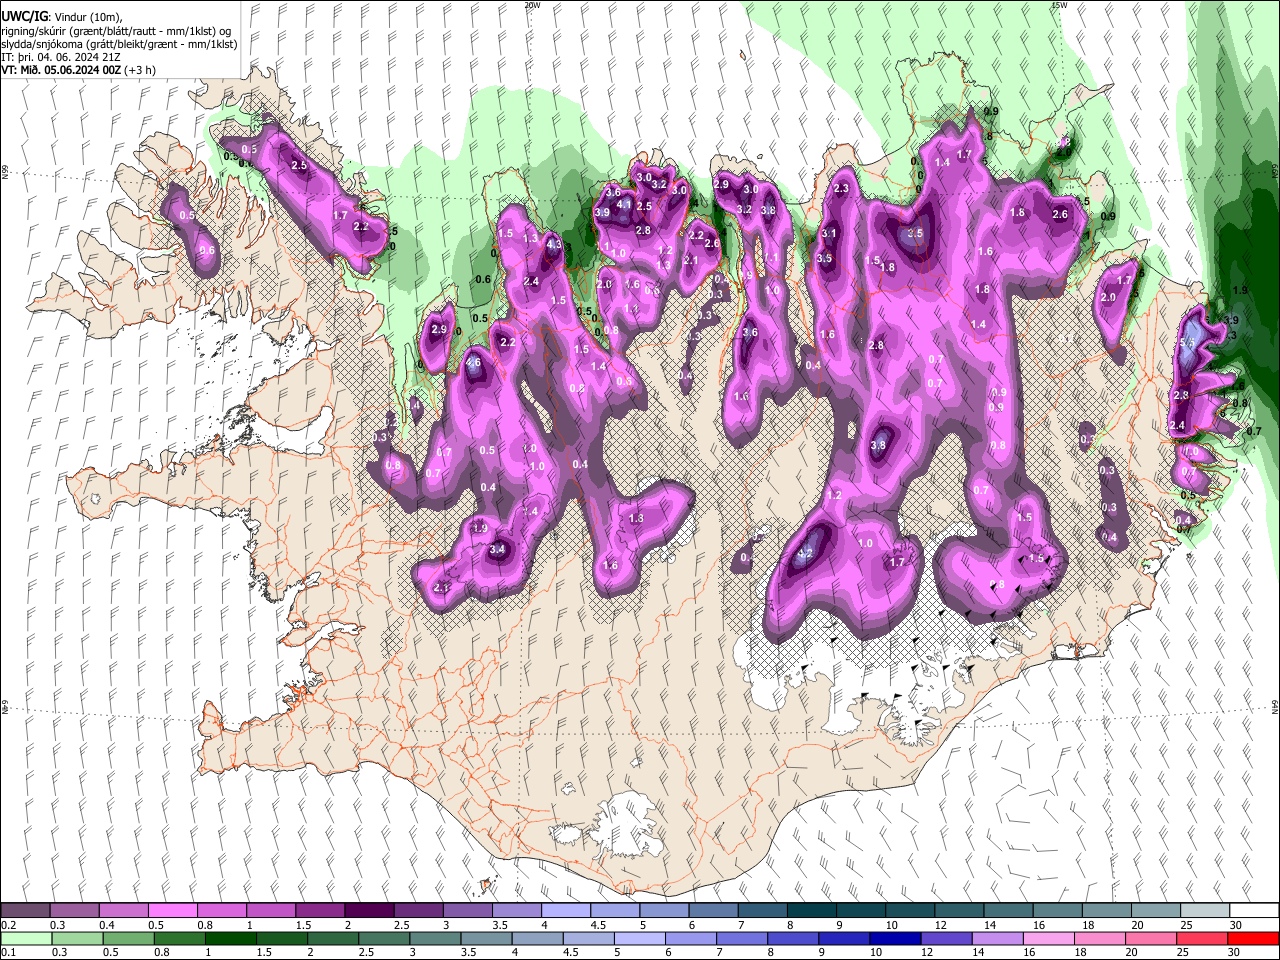Click the 4.6 precipitation value on the map
The width and height of the screenshot is (1280, 960).
474,363
